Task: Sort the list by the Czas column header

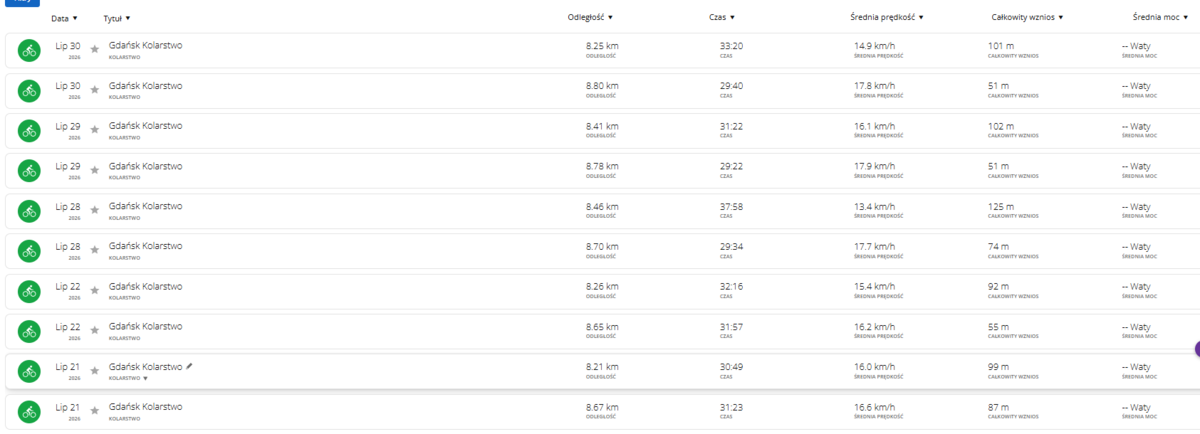Action: point(722,17)
